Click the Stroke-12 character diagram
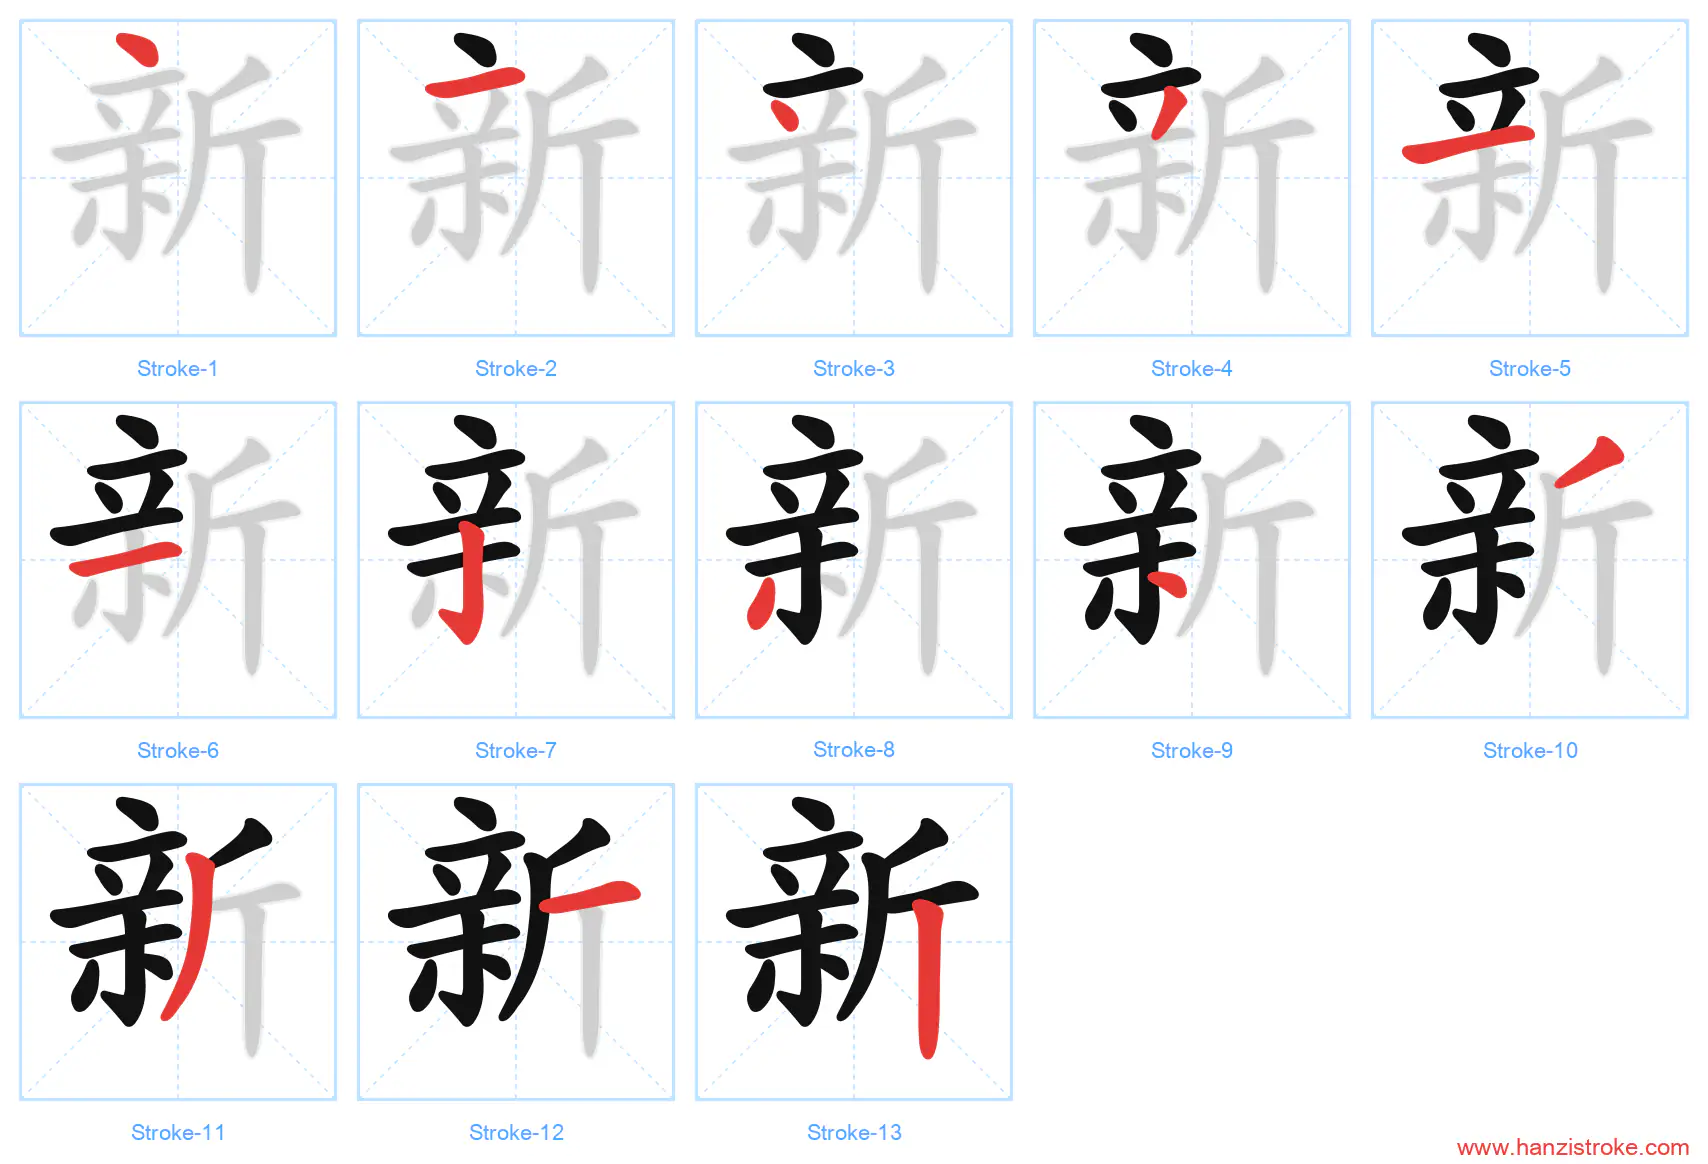The height and width of the screenshot is (1164, 1708). (516, 942)
